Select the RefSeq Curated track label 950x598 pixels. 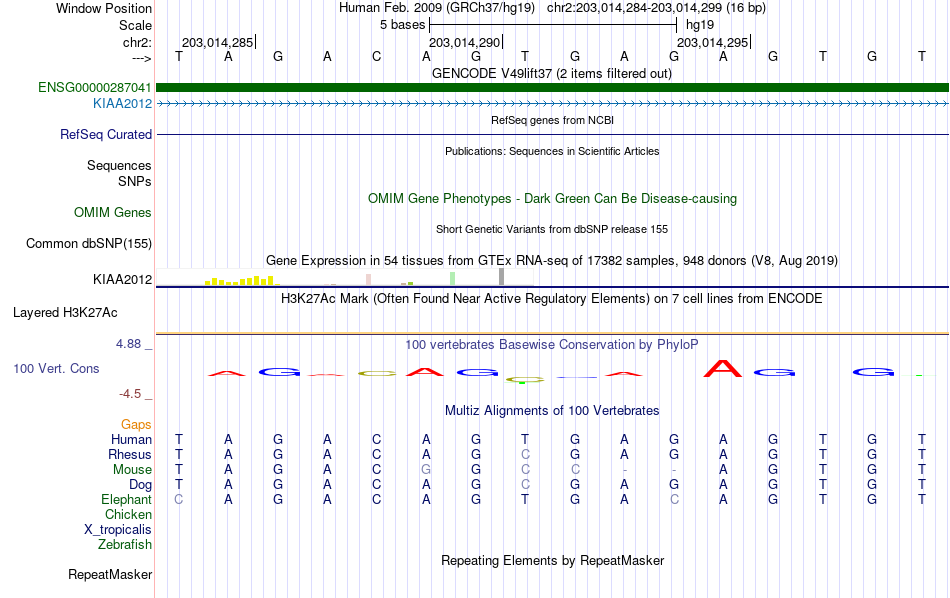pos(106,135)
